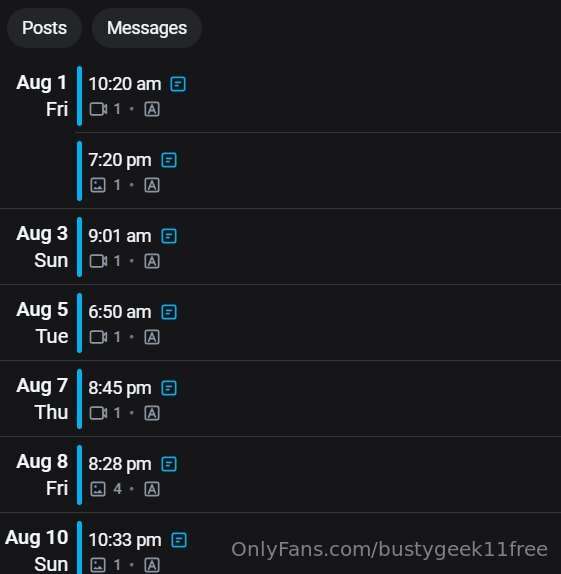Click the boxed A icon on Aug 8 entry

tap(152, 489)
